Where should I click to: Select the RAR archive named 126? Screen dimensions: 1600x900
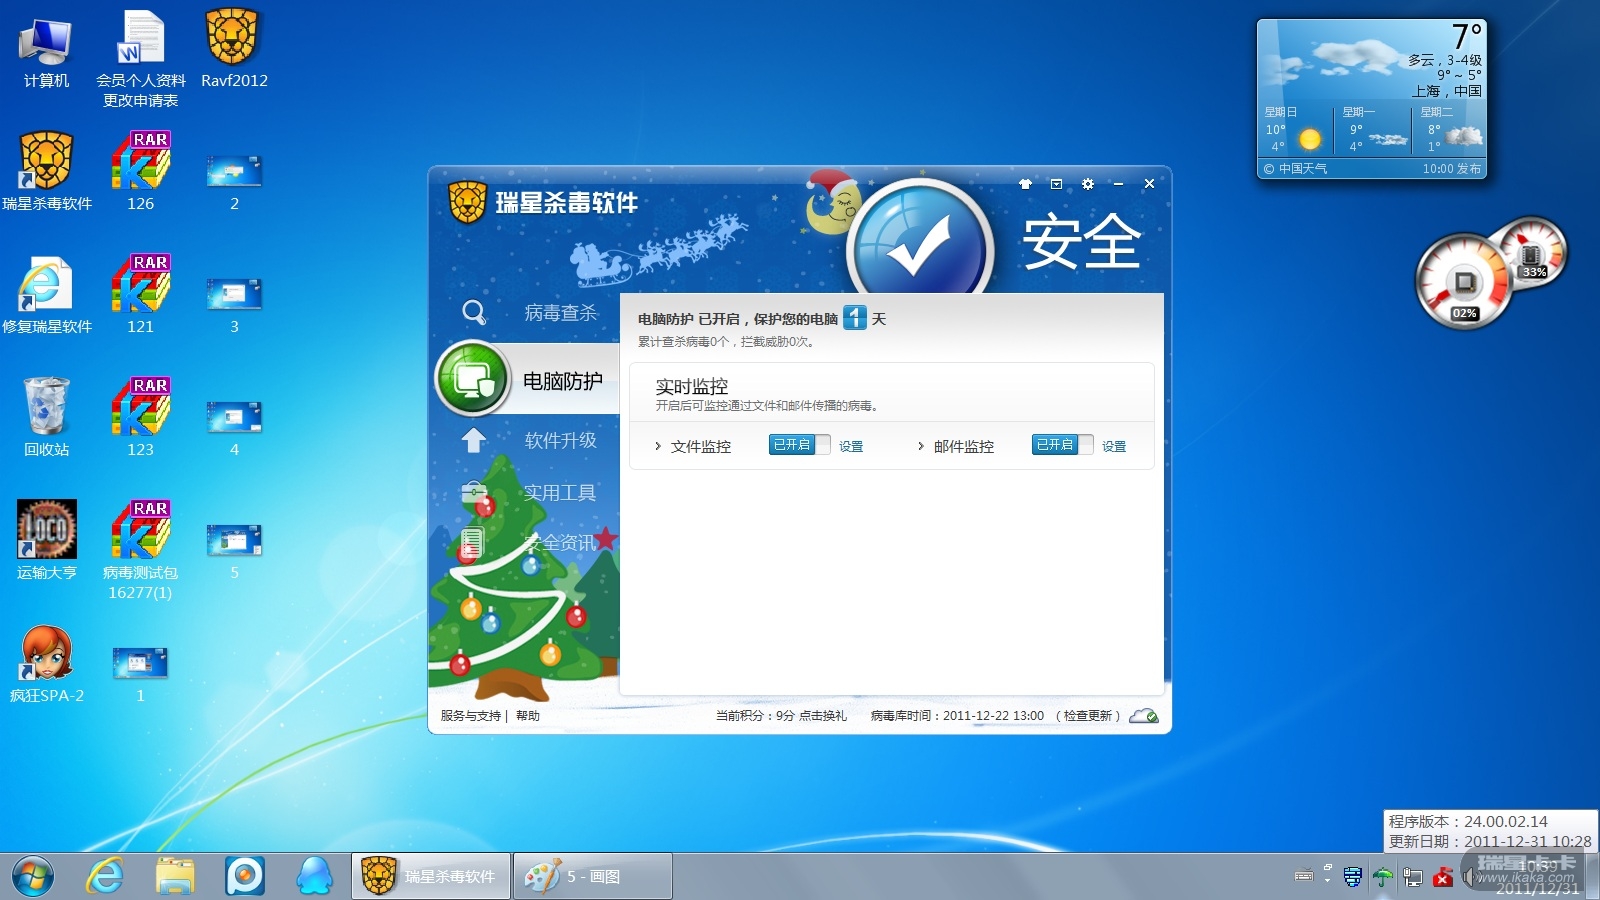tap(140, 172)
